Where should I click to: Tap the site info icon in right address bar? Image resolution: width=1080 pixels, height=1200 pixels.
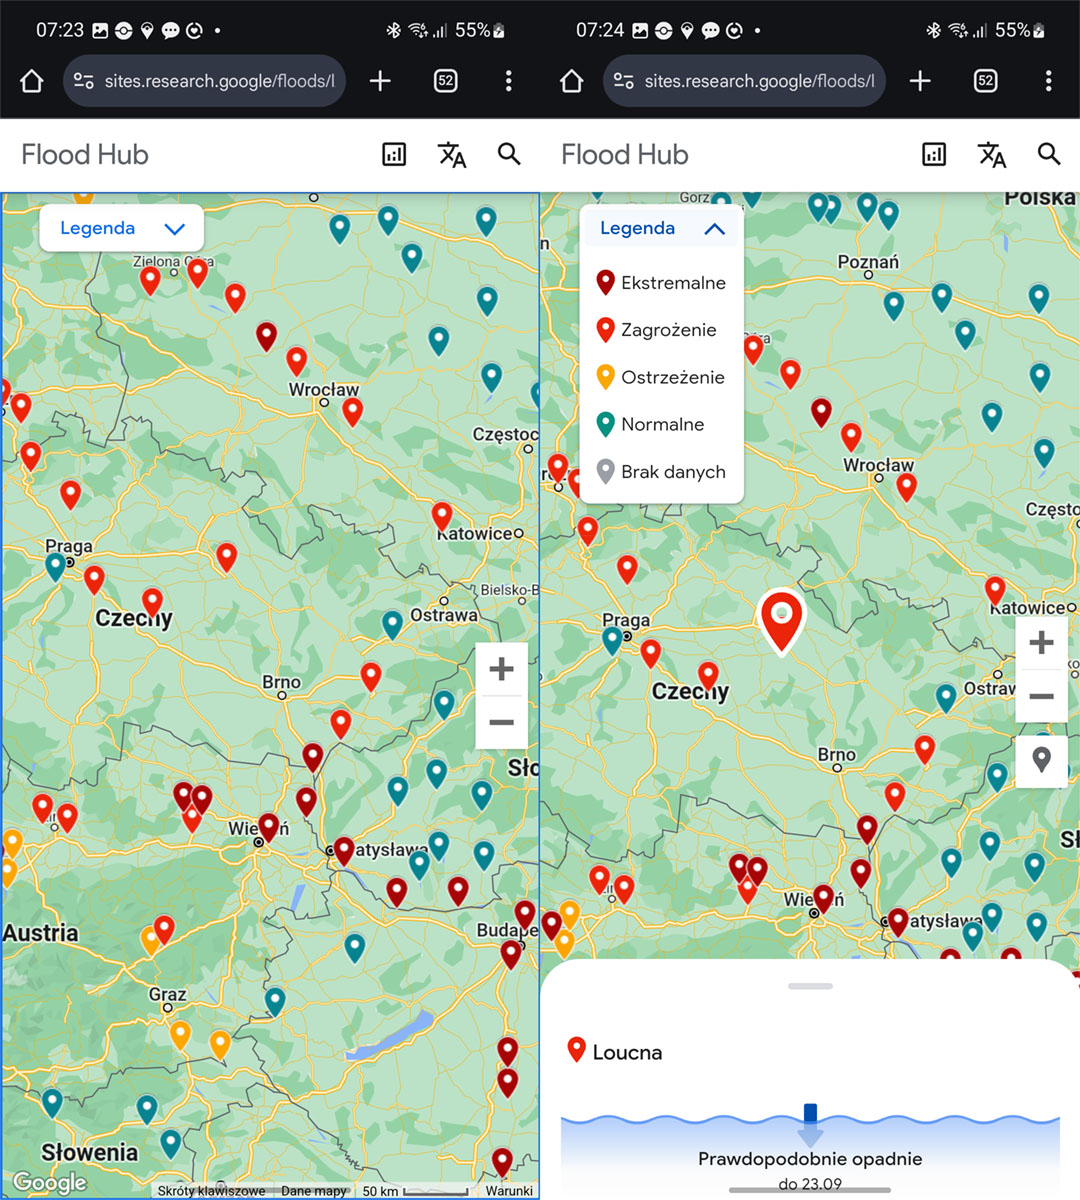pos(624,81)
